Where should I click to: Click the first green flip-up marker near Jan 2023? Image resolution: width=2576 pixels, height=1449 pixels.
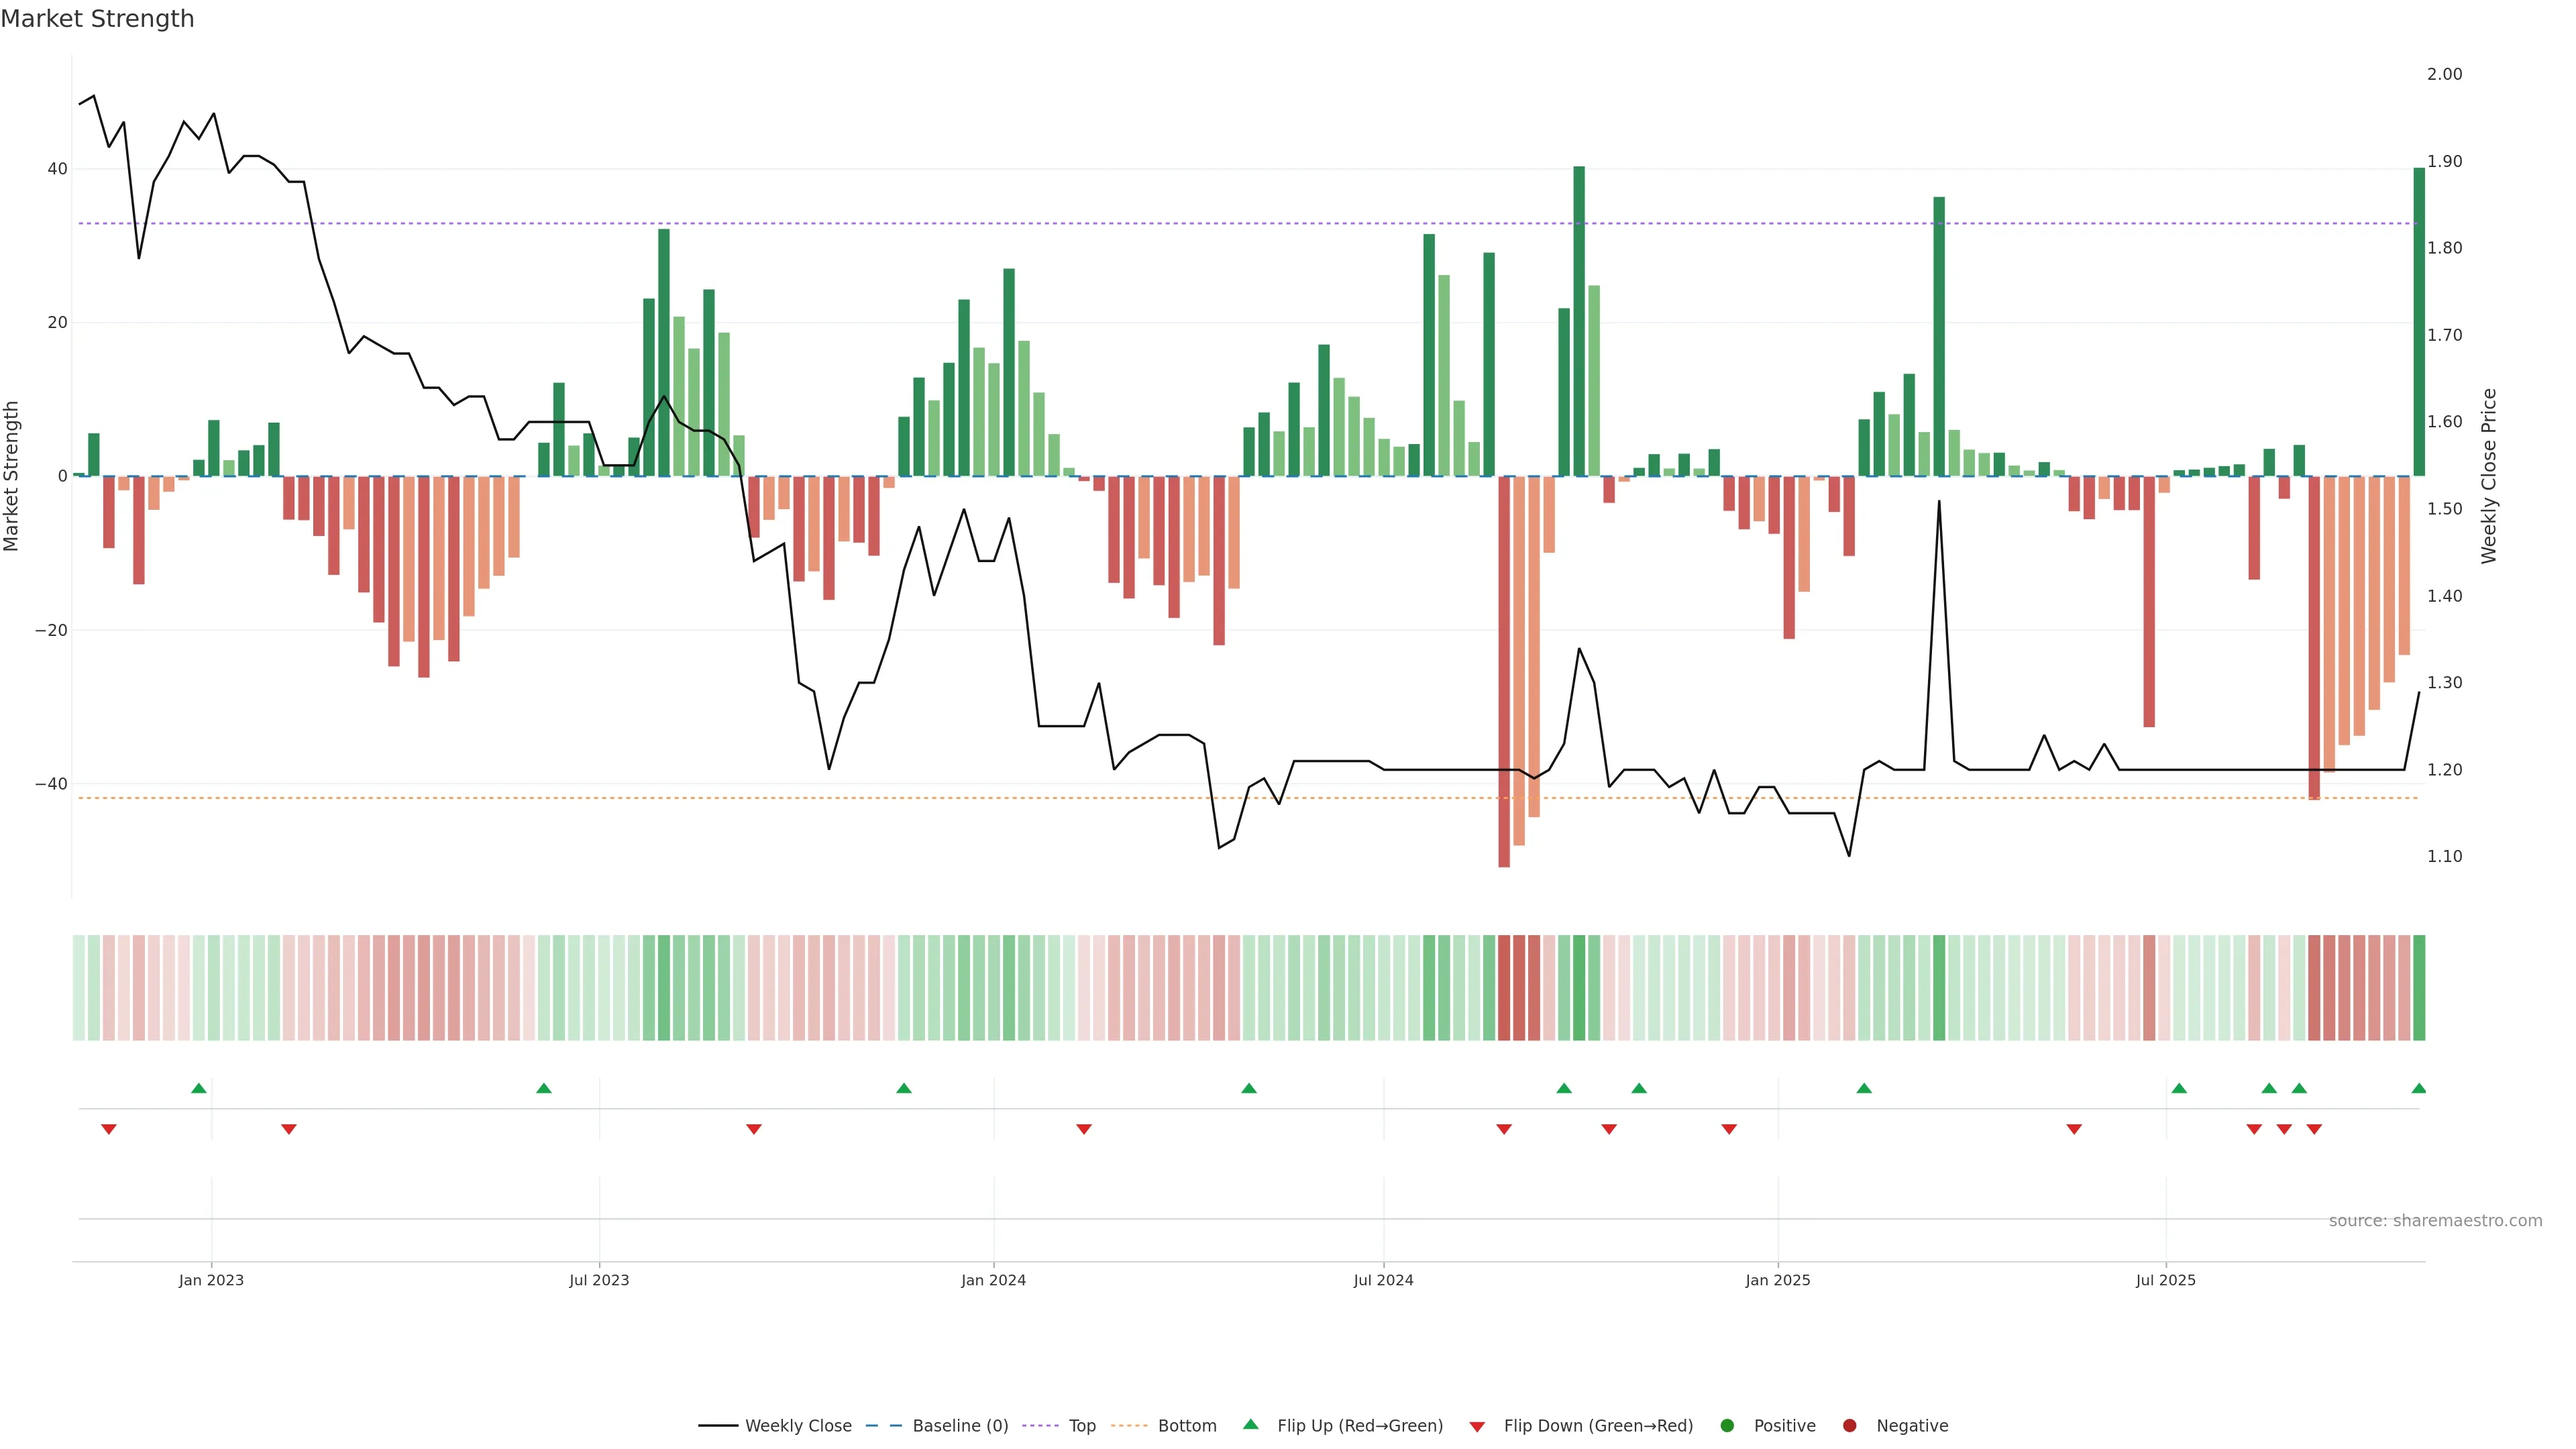pos(199,1088)
